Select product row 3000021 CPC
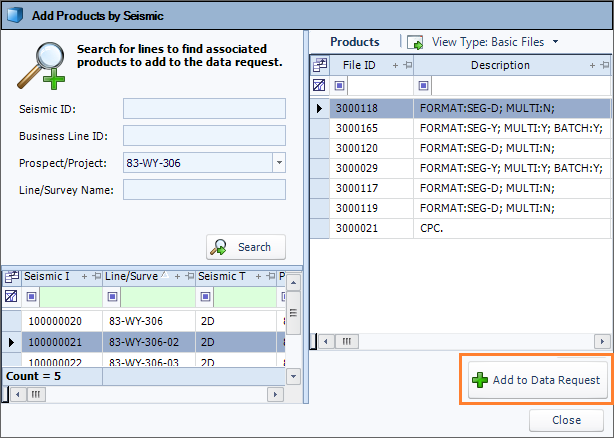Viewport: 614px width, 438px height. pyautogui.click(x=460, y=228)
